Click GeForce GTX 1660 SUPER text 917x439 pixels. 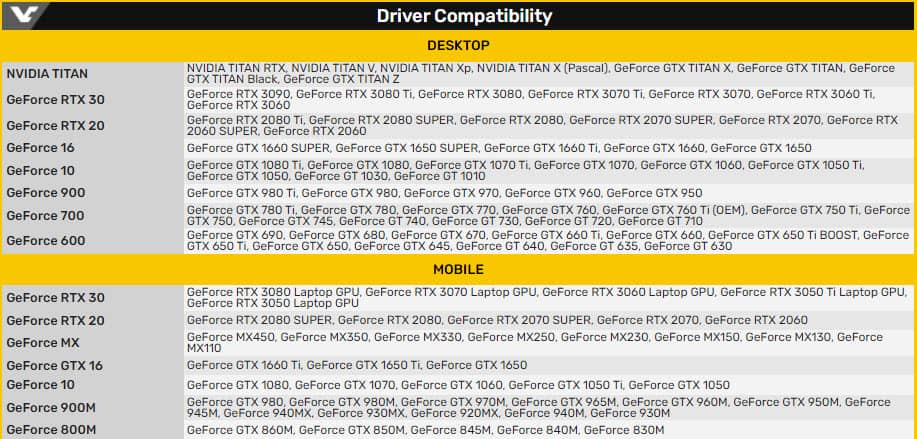pyautogui.click(x=258, y=148)
